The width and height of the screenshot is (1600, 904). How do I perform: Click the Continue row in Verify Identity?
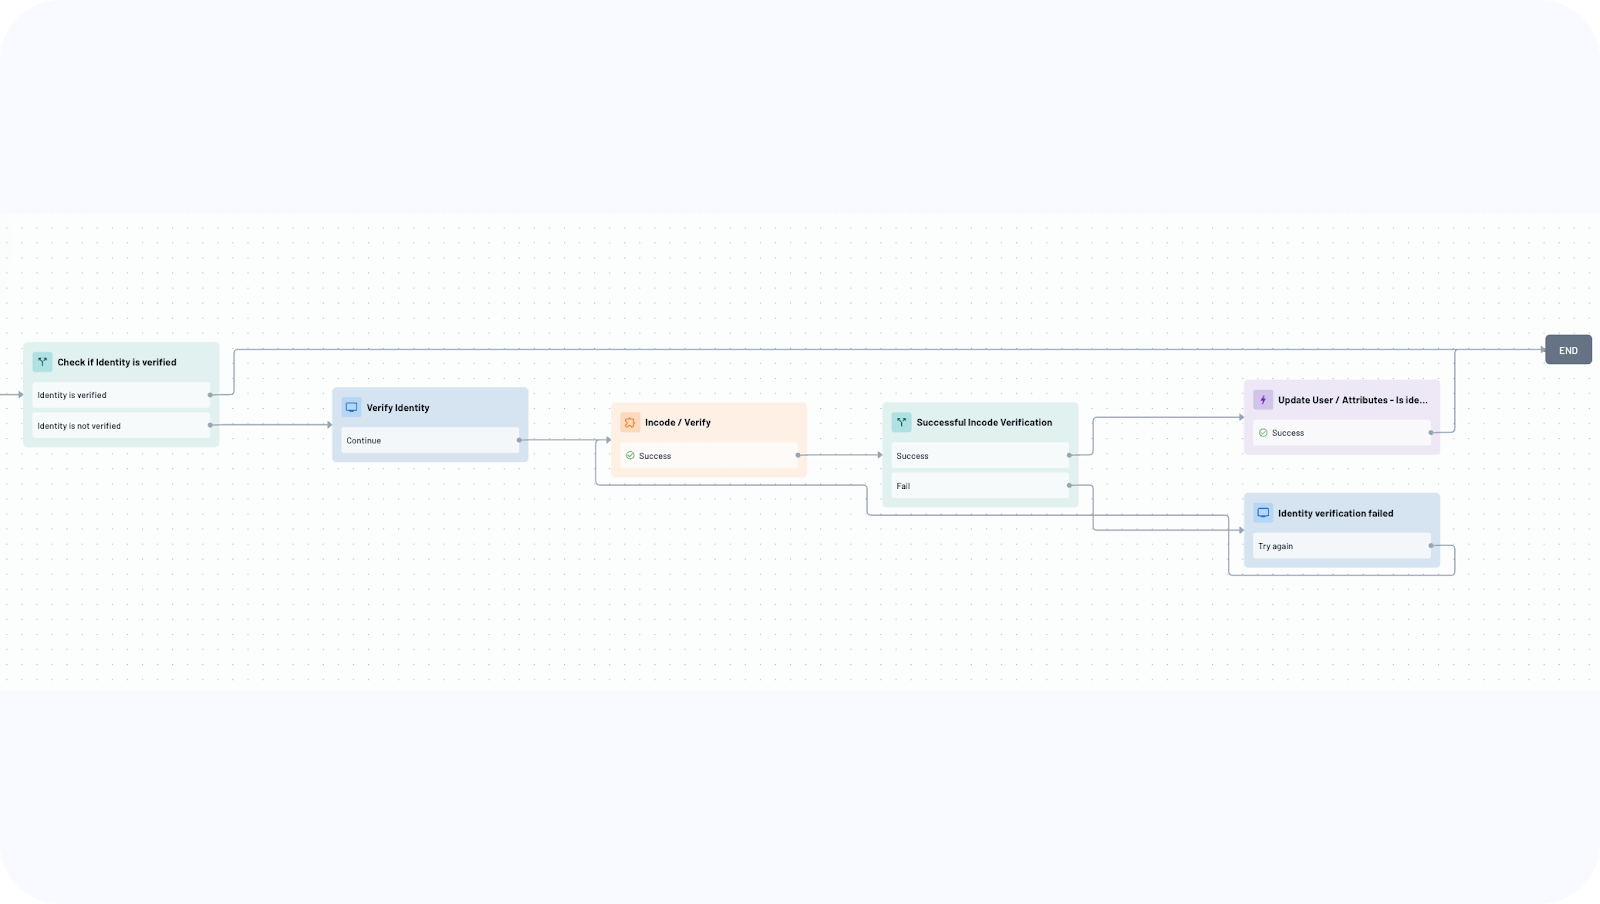[429, 441]
